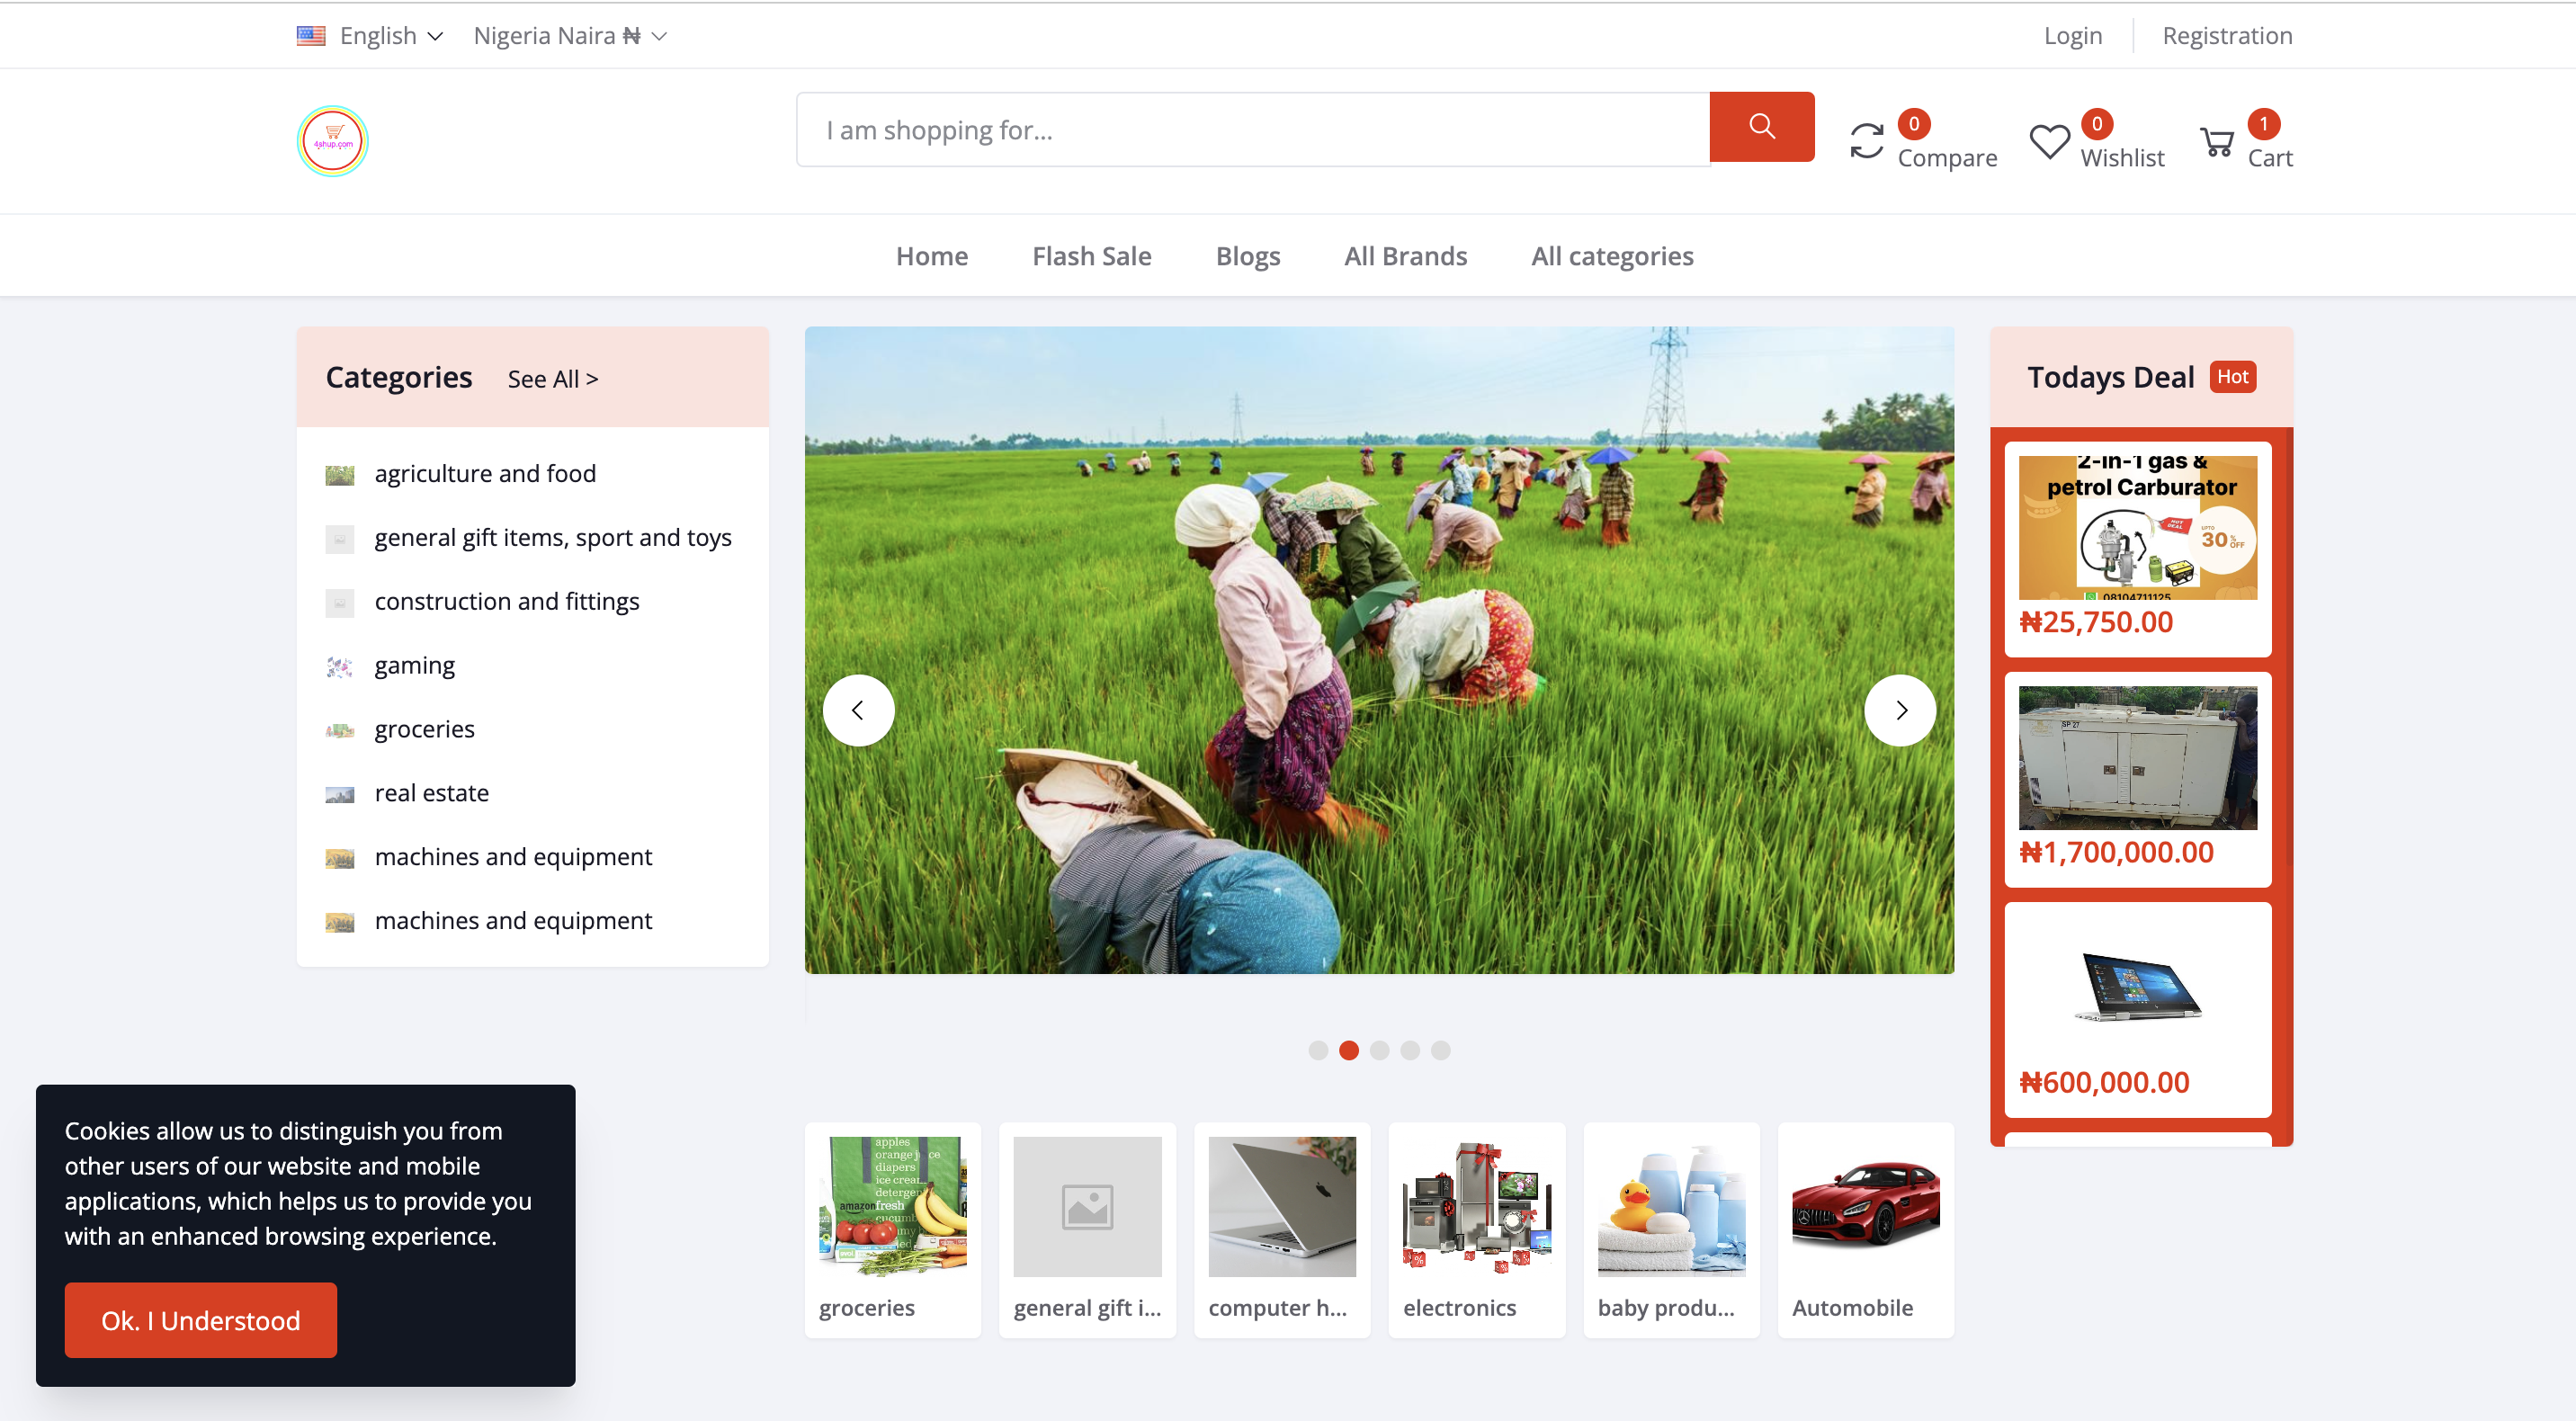Open the Flash Sale menu item
2576x1421 pixels.
(x=1091, y=256)
